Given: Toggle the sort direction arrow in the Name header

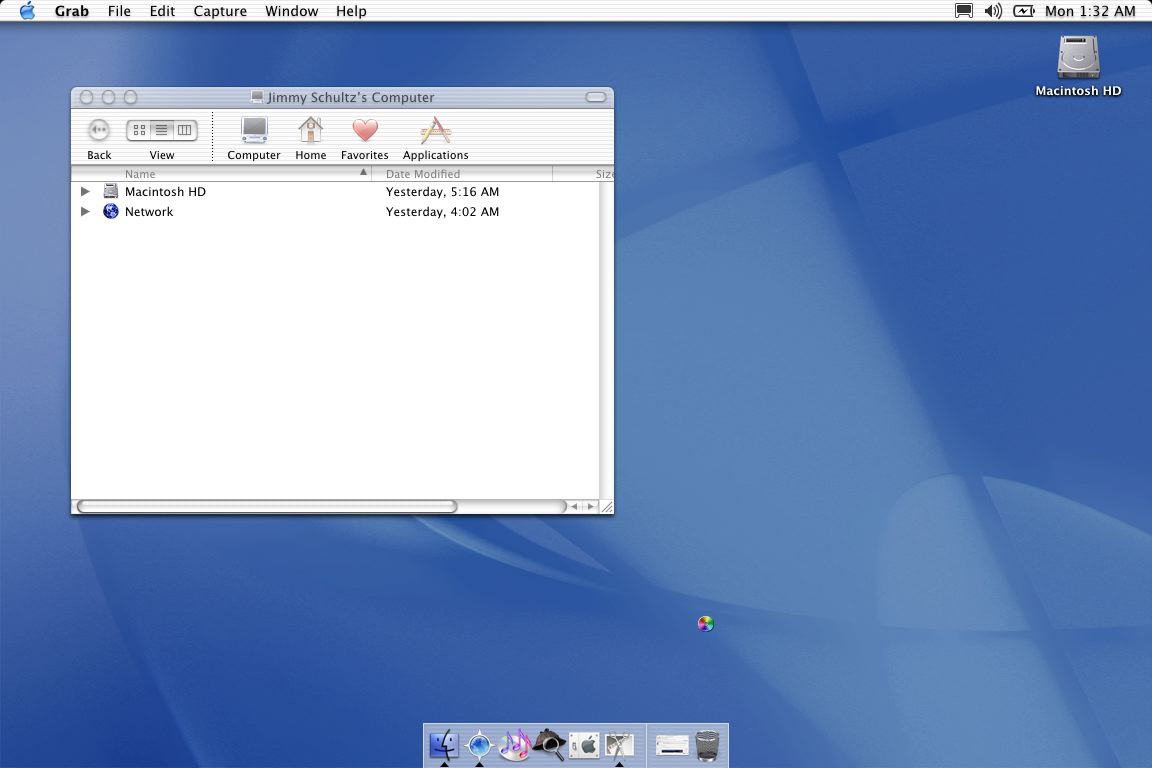Looking at the screenshot, I should click(363, 173).
